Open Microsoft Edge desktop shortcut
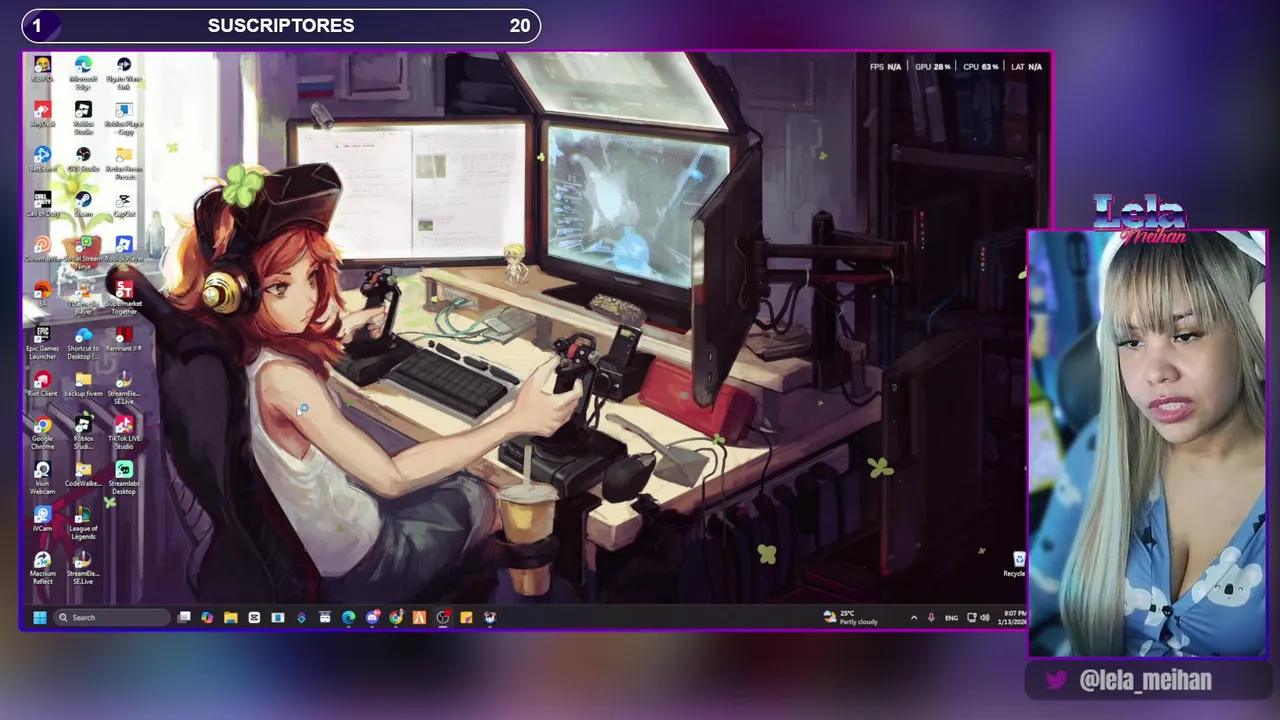 point(83,72)
